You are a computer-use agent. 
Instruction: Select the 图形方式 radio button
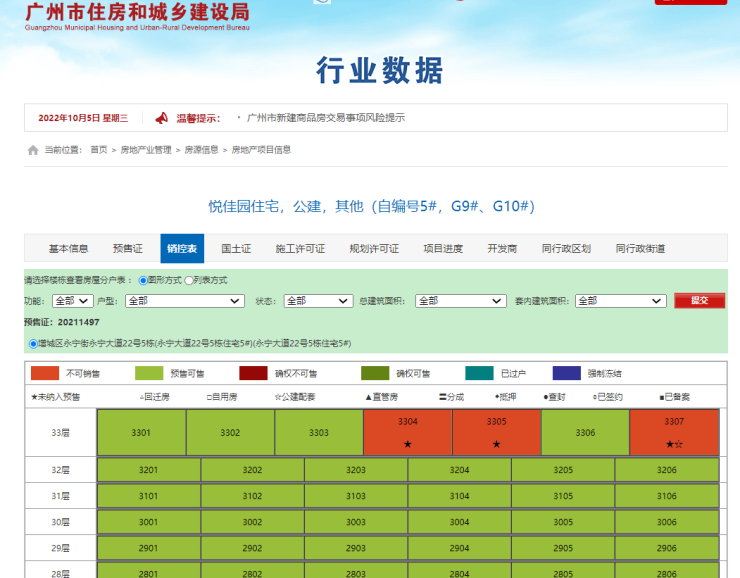[143, 281]
